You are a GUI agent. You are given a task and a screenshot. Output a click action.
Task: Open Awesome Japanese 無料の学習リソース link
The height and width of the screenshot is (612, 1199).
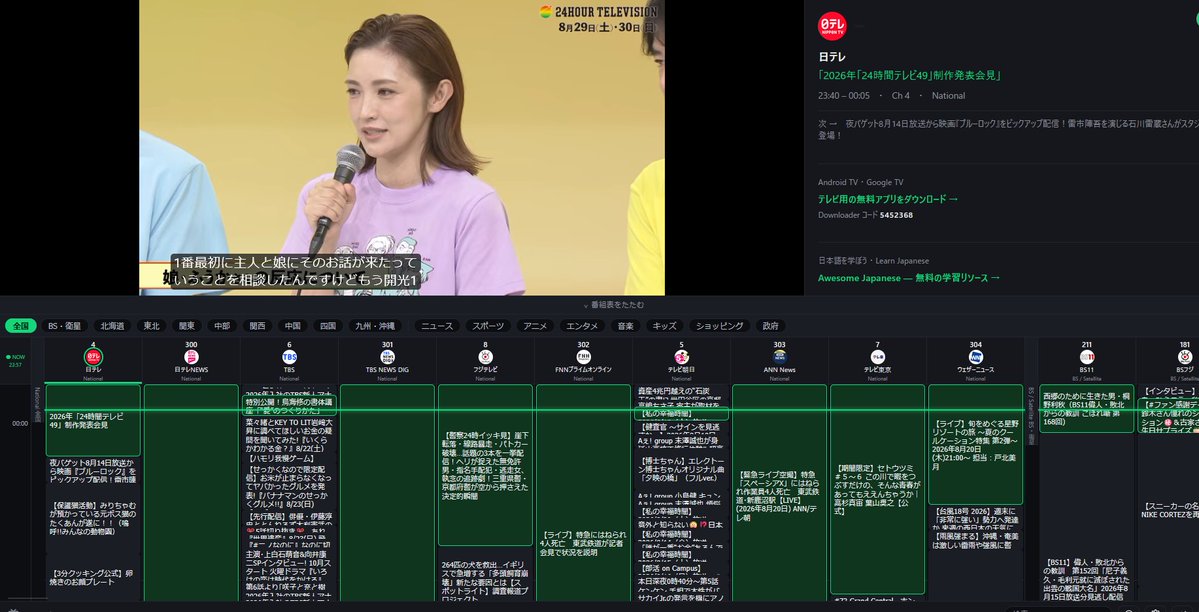908,278
